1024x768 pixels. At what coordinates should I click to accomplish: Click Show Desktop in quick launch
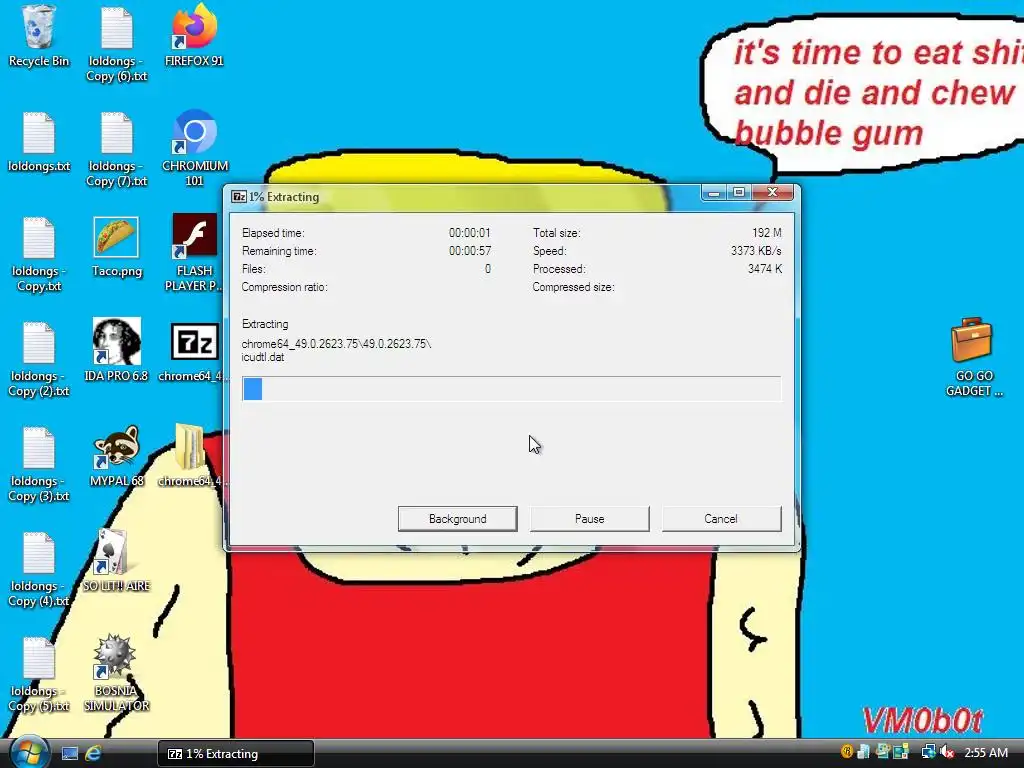click(x=70, y=754)
